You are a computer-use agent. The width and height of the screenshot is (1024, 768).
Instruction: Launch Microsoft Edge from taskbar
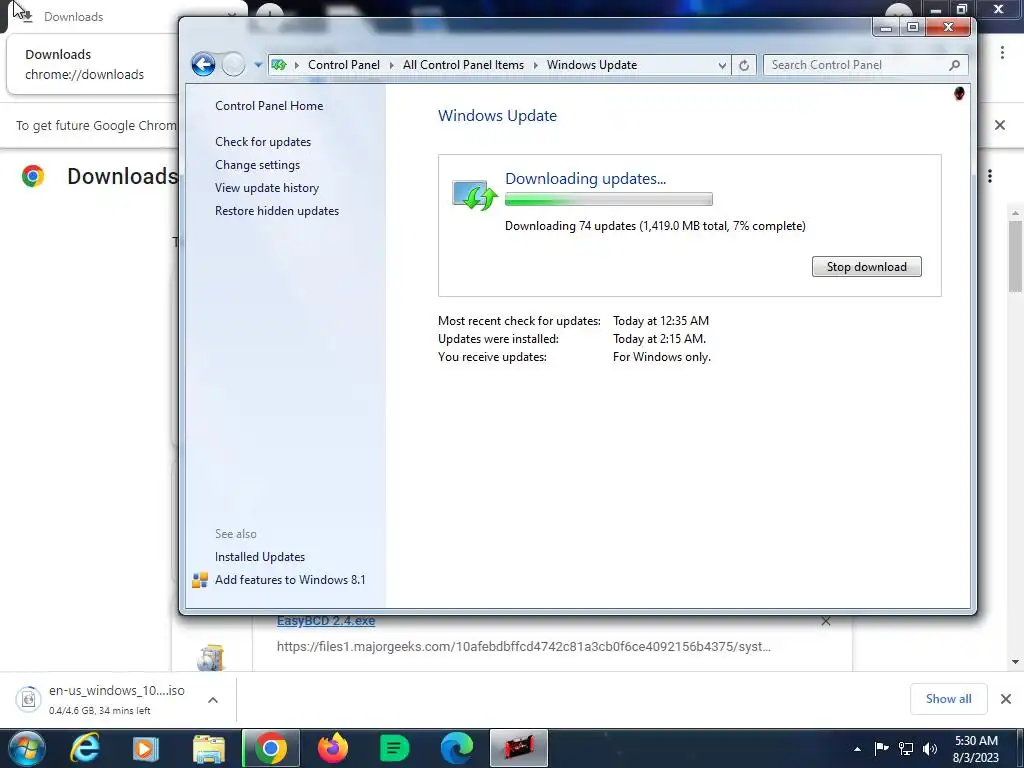tap(456, 748)
